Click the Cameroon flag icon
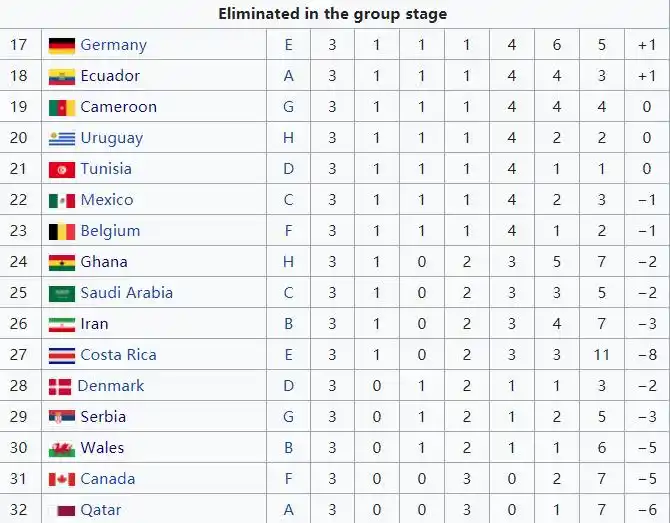 pyautogui.click(x=62, y=108)
